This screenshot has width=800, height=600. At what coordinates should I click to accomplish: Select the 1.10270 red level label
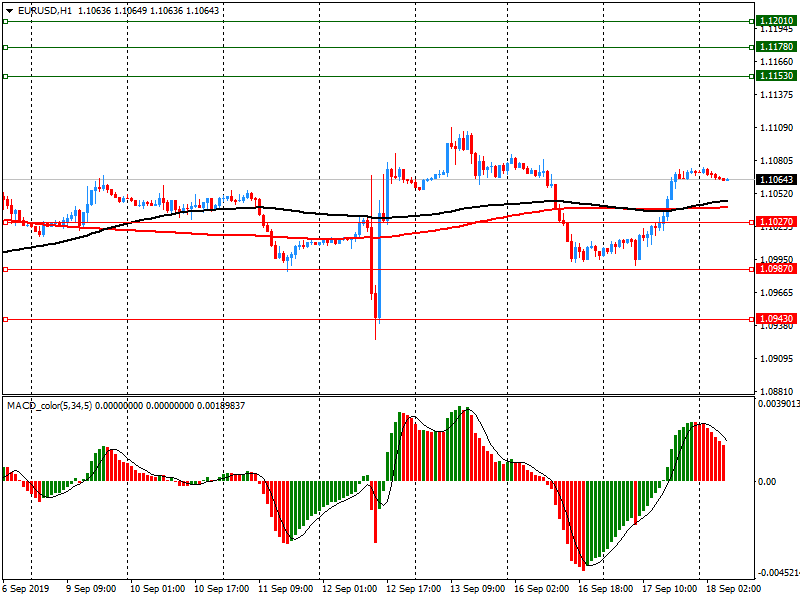pyautogui.click(x=776, y=222)
